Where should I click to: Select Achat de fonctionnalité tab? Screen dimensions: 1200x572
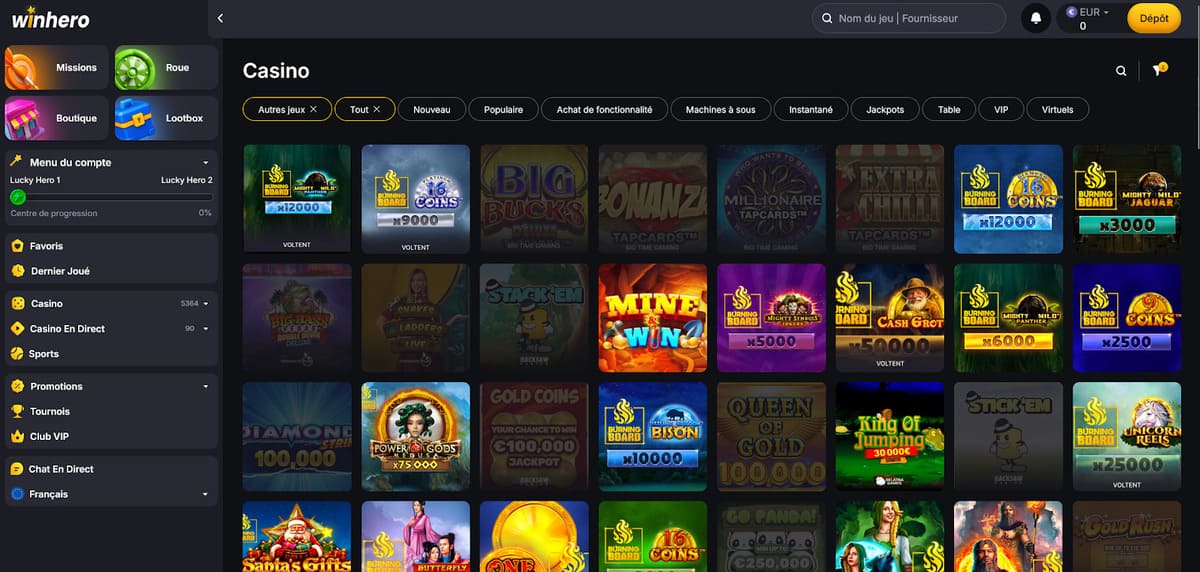tap(604, 109)
